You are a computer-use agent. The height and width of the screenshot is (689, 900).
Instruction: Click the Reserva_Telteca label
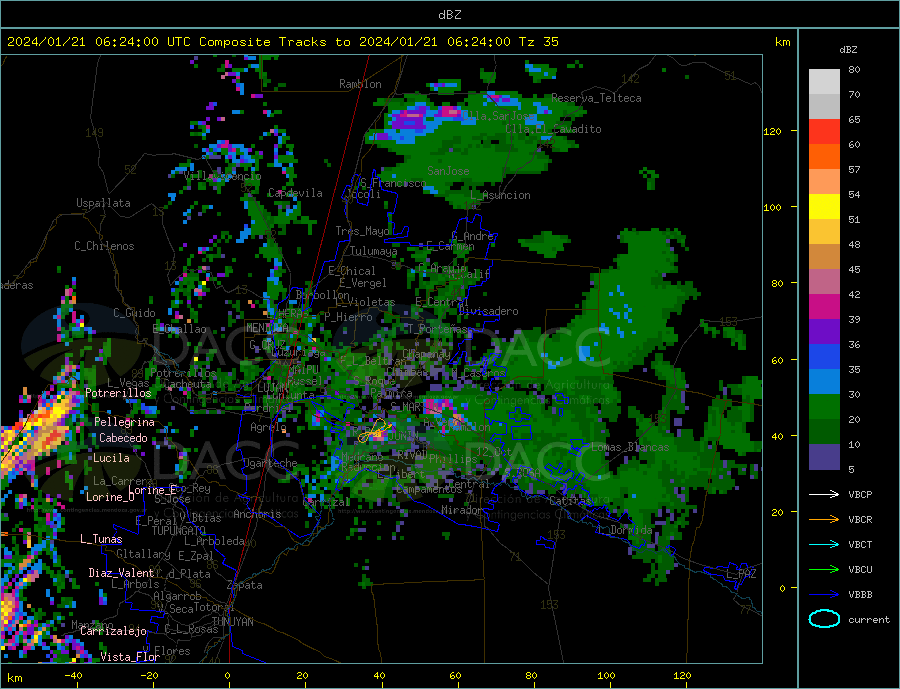596,98
